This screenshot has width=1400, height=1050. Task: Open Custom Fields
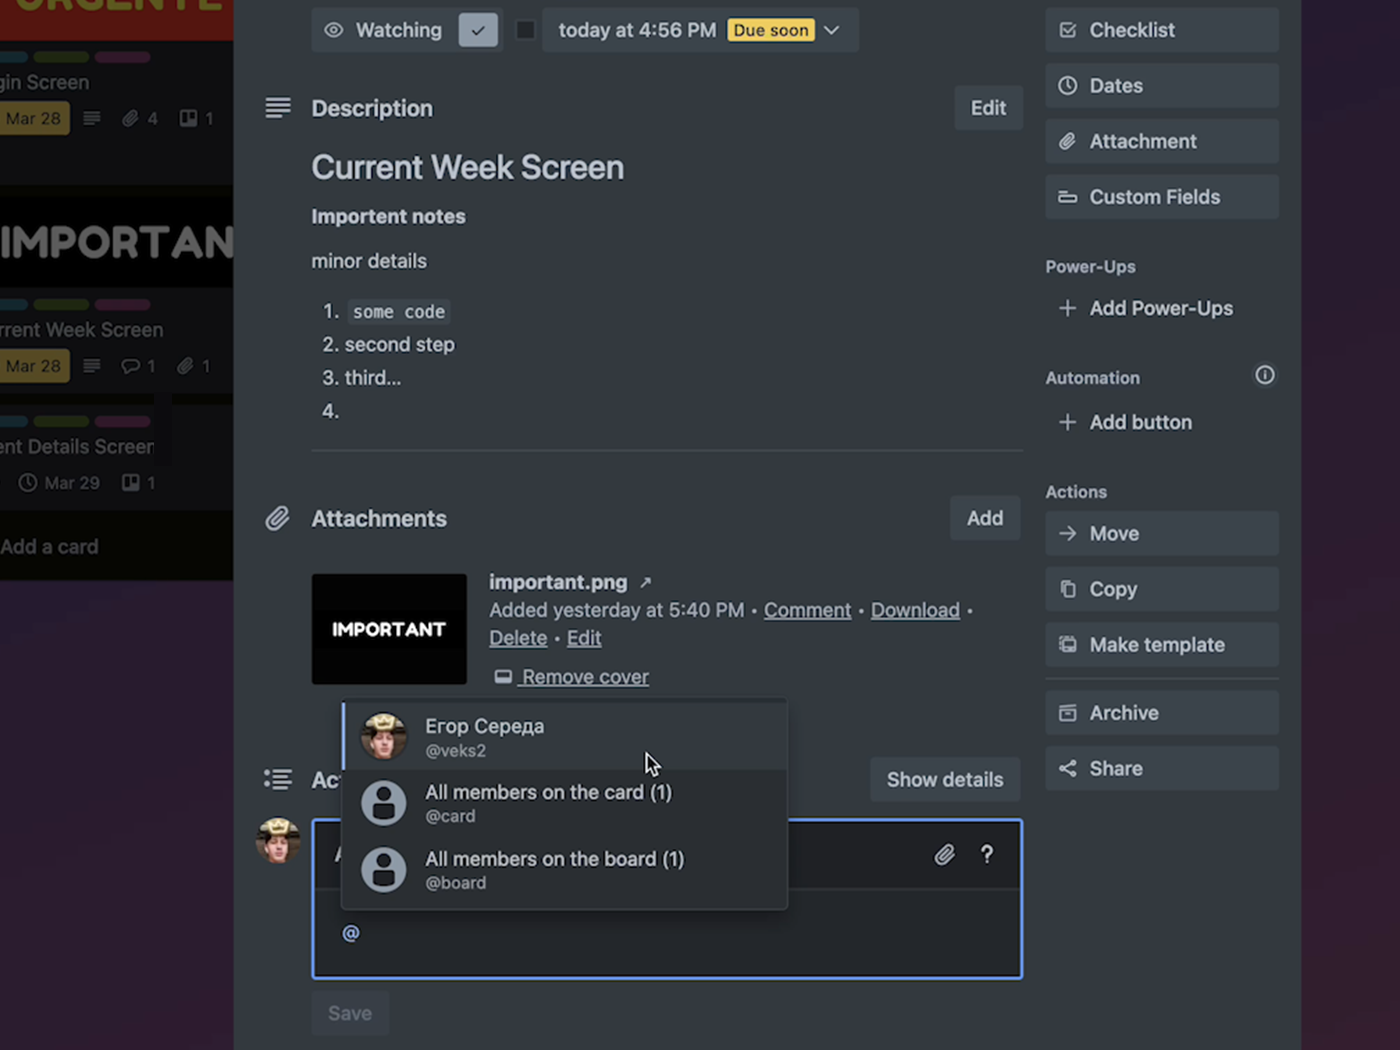tap(1162, 197)
